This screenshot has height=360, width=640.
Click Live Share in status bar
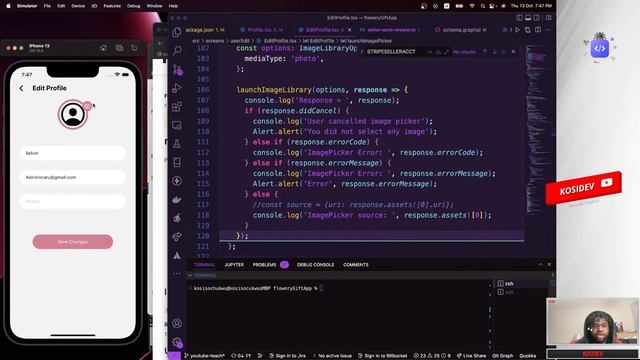471,356
